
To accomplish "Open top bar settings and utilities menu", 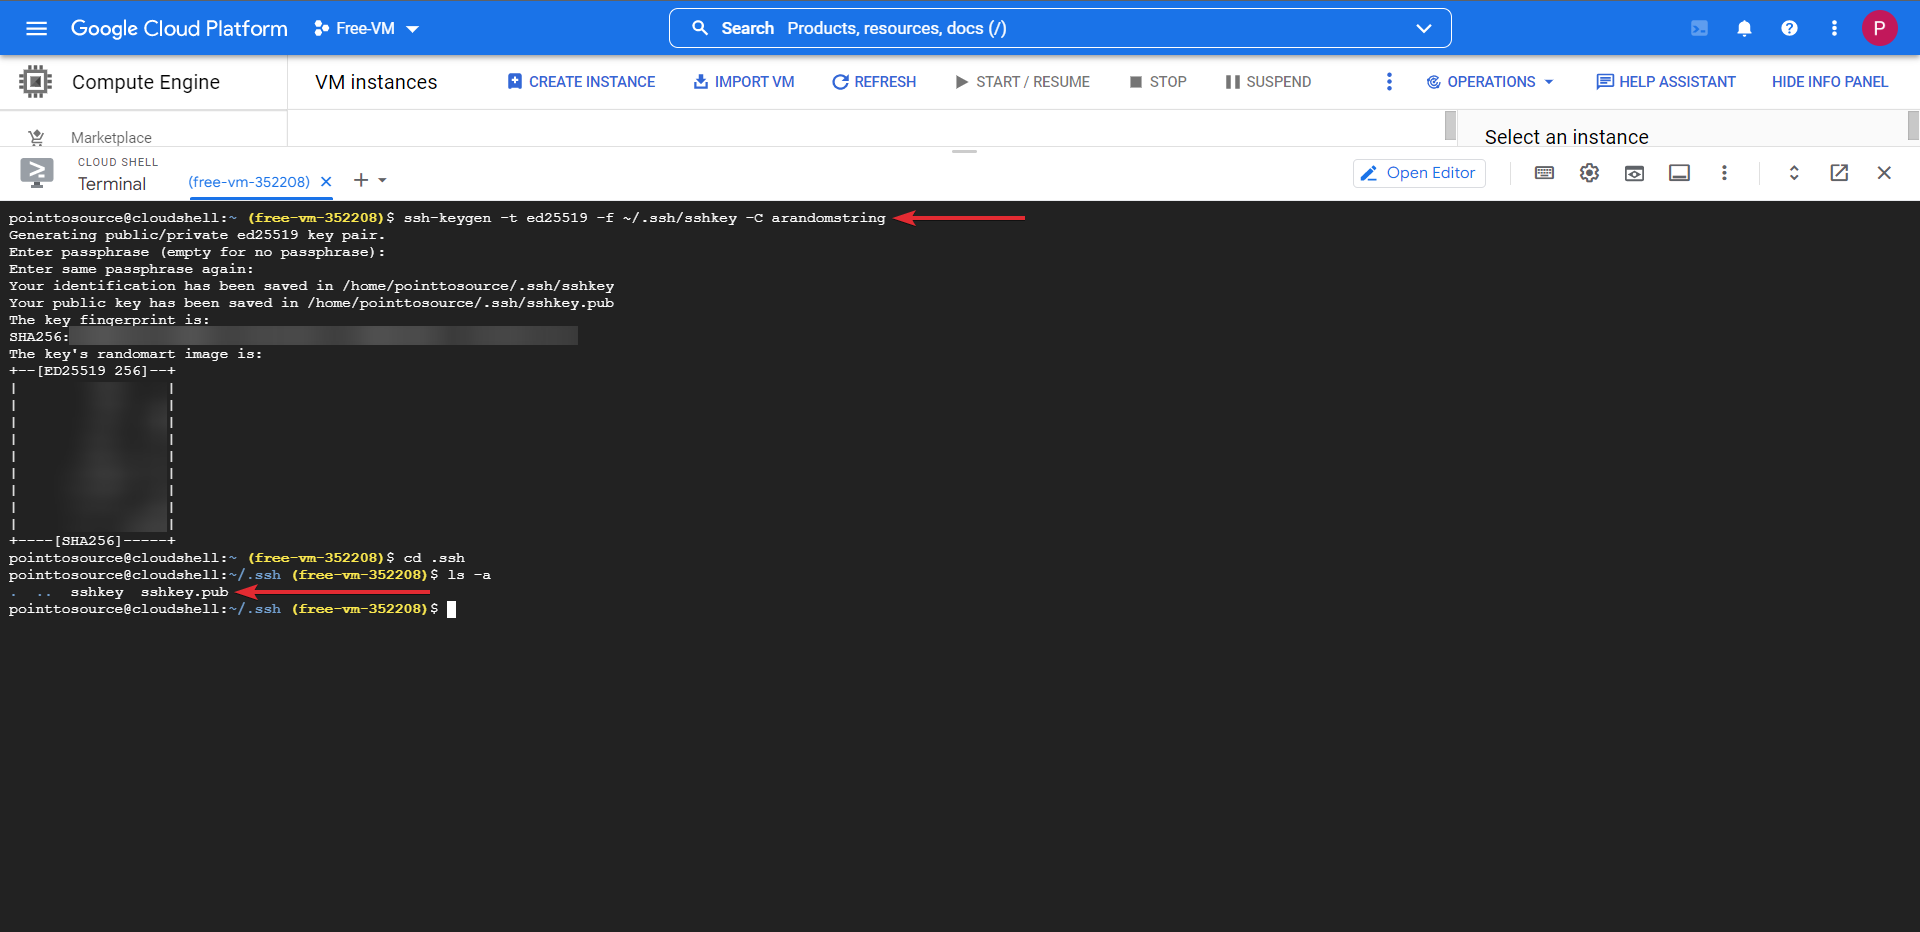I will [1834, 28].
